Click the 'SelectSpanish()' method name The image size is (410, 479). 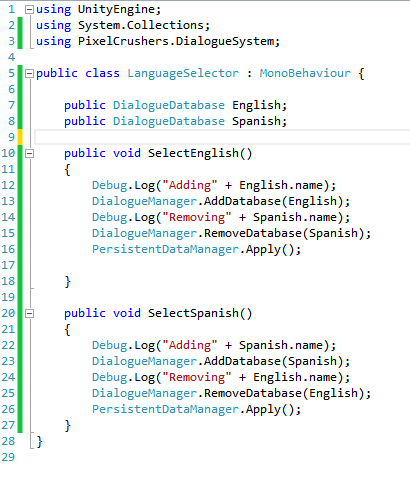click(200, 313)
